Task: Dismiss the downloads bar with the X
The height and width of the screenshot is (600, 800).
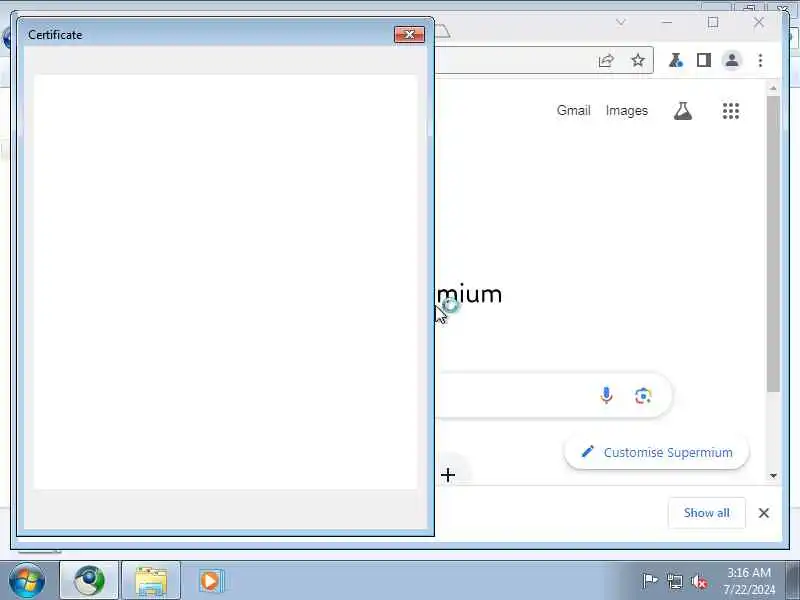Action: point(764,513)
